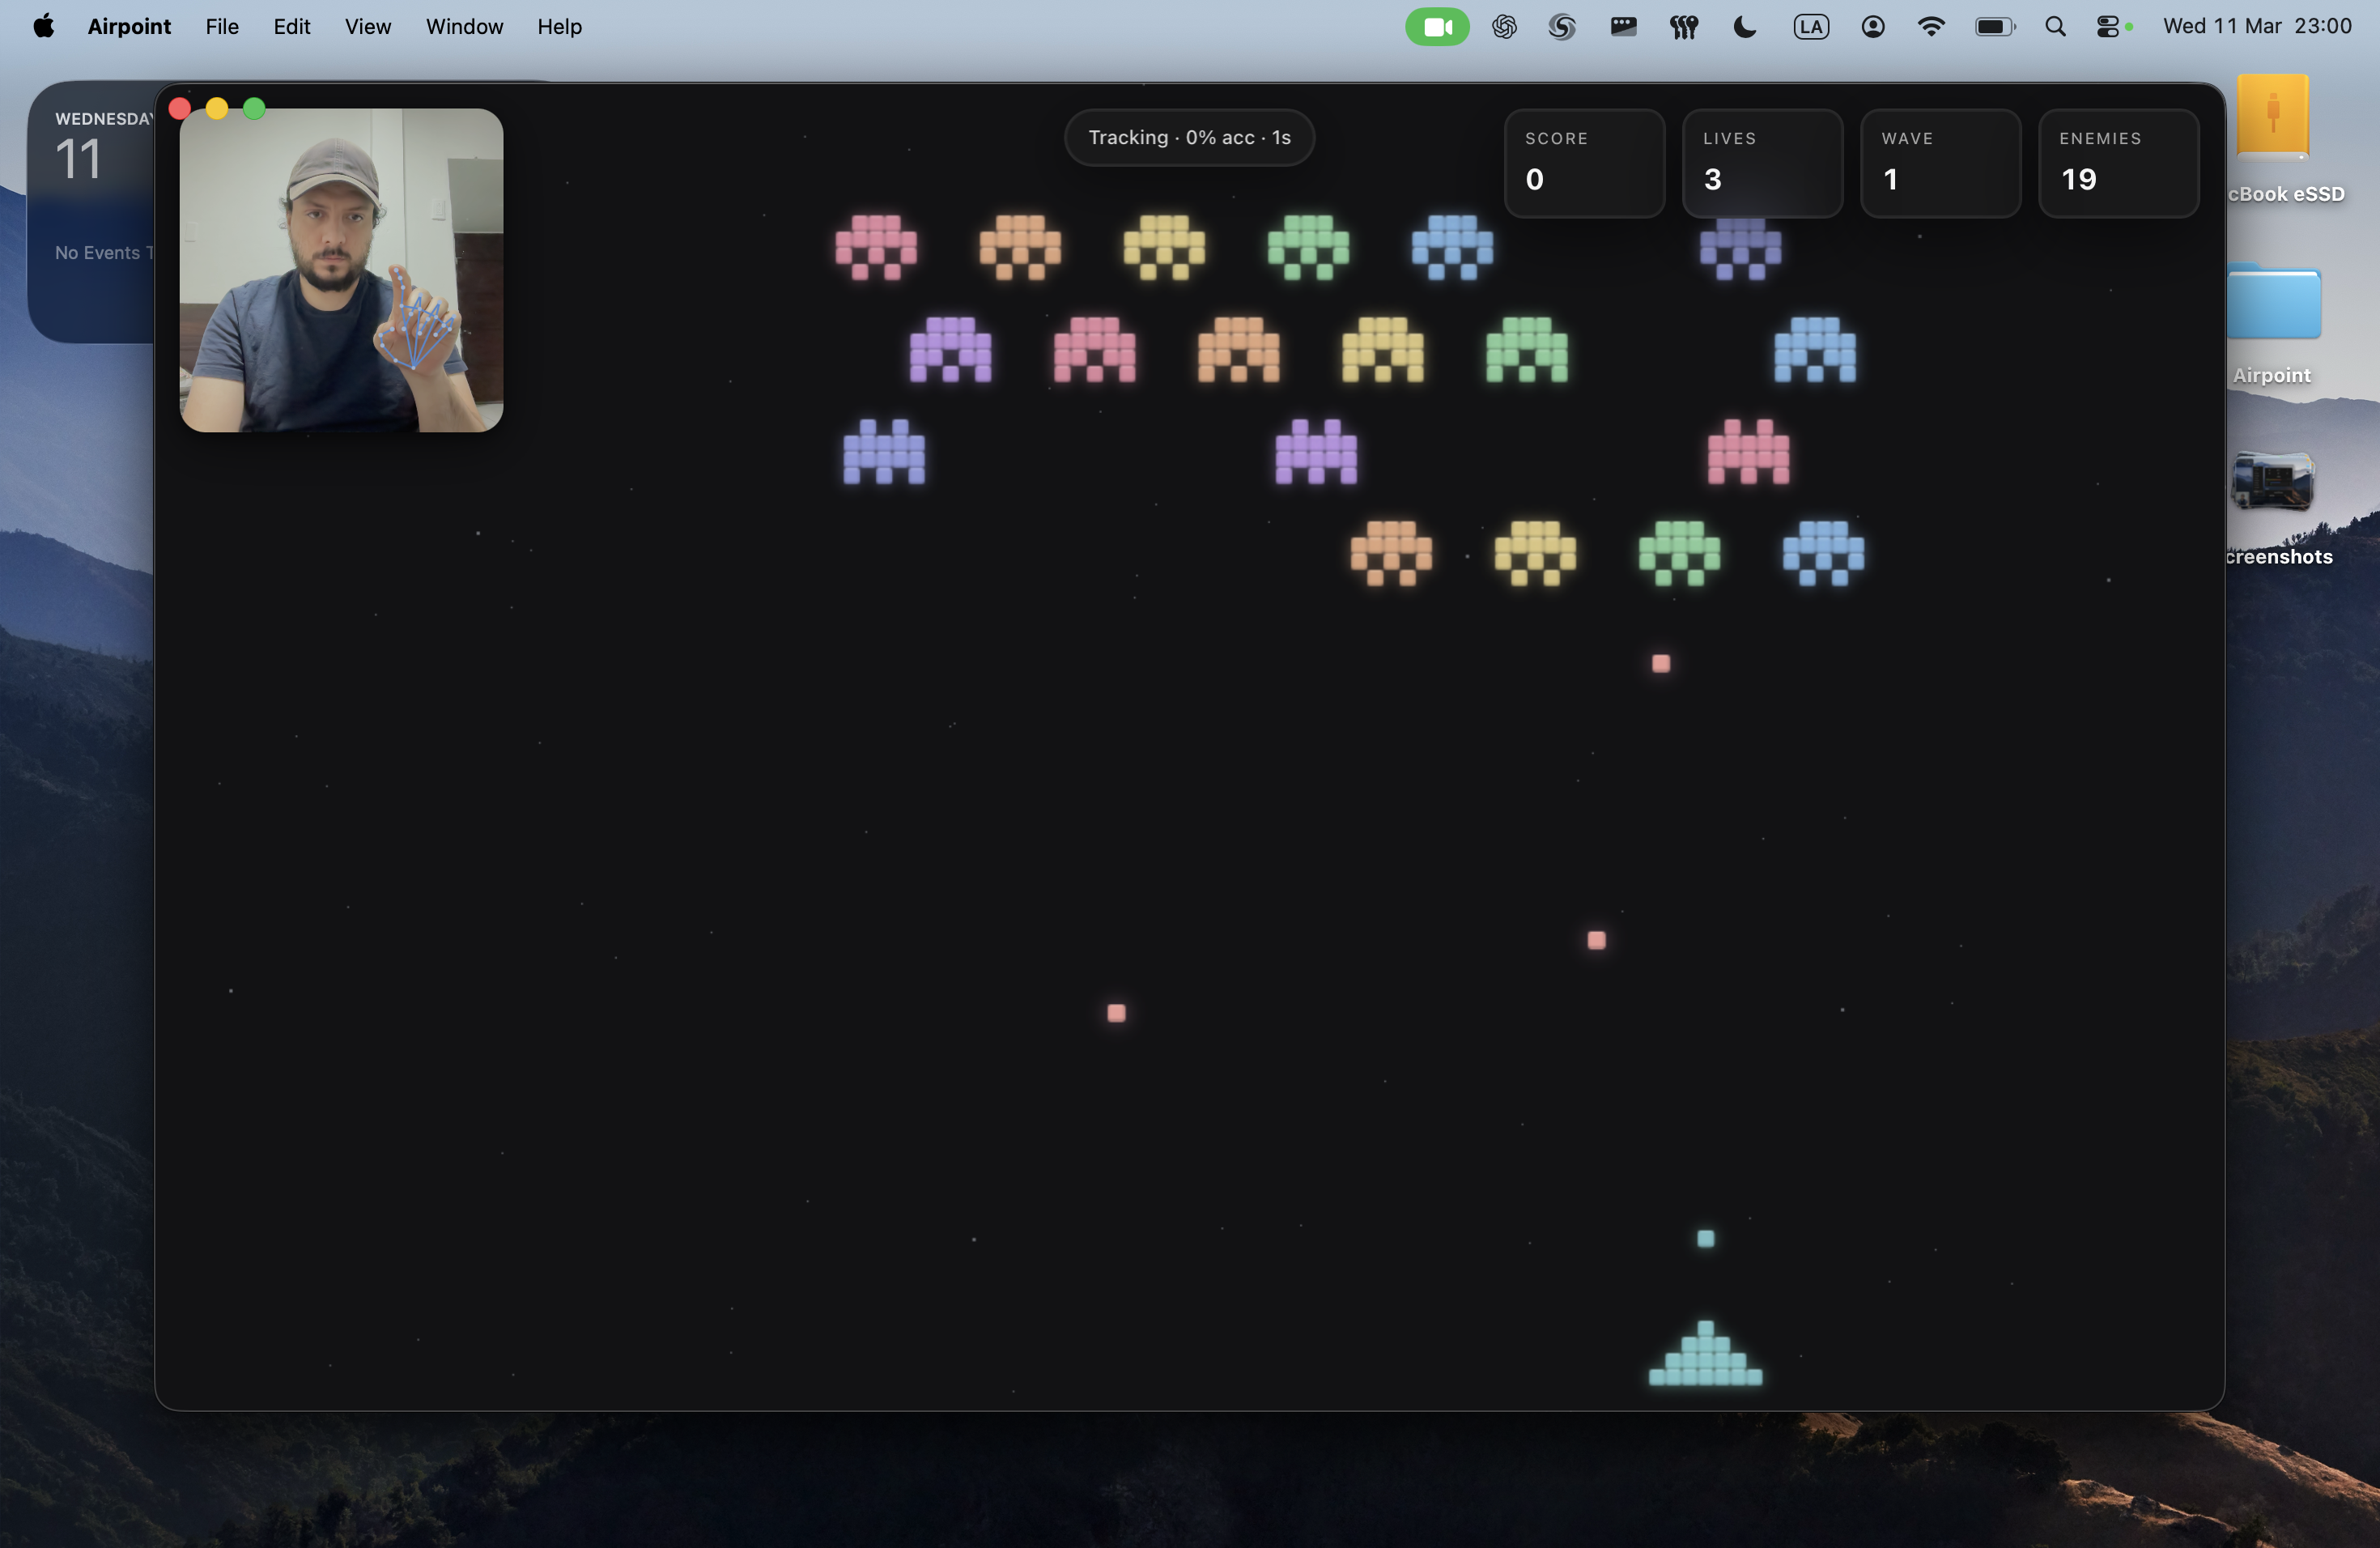Image resolution: width=2380 pixels, height=1548 pixels.
Task: Open Control Center in the menu bar
Action: [2108, 27]
